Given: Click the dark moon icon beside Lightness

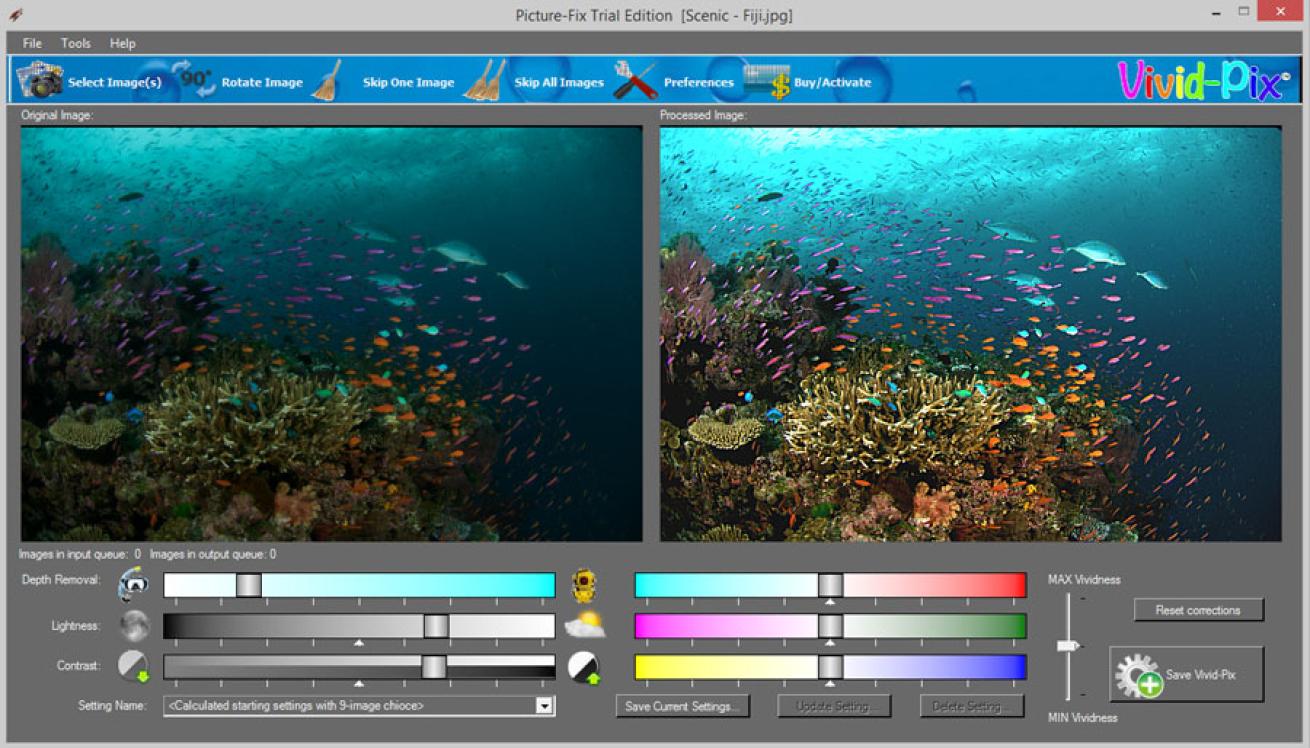Looking at the screenshot, I should point(134,626).
